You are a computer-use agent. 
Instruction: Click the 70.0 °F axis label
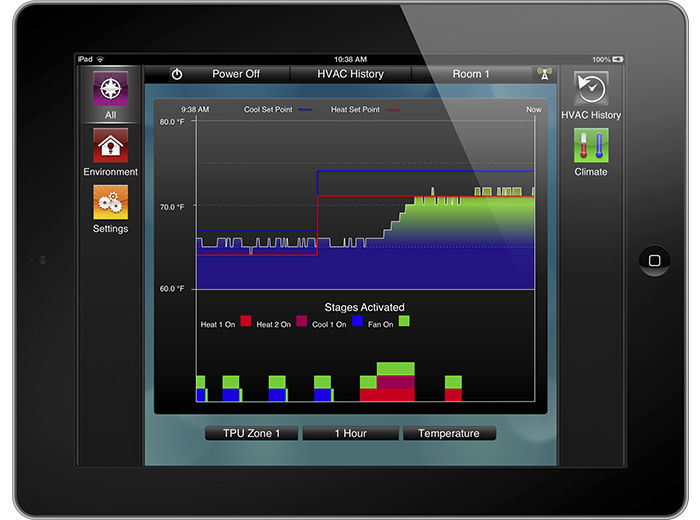(x=172, y=207)
